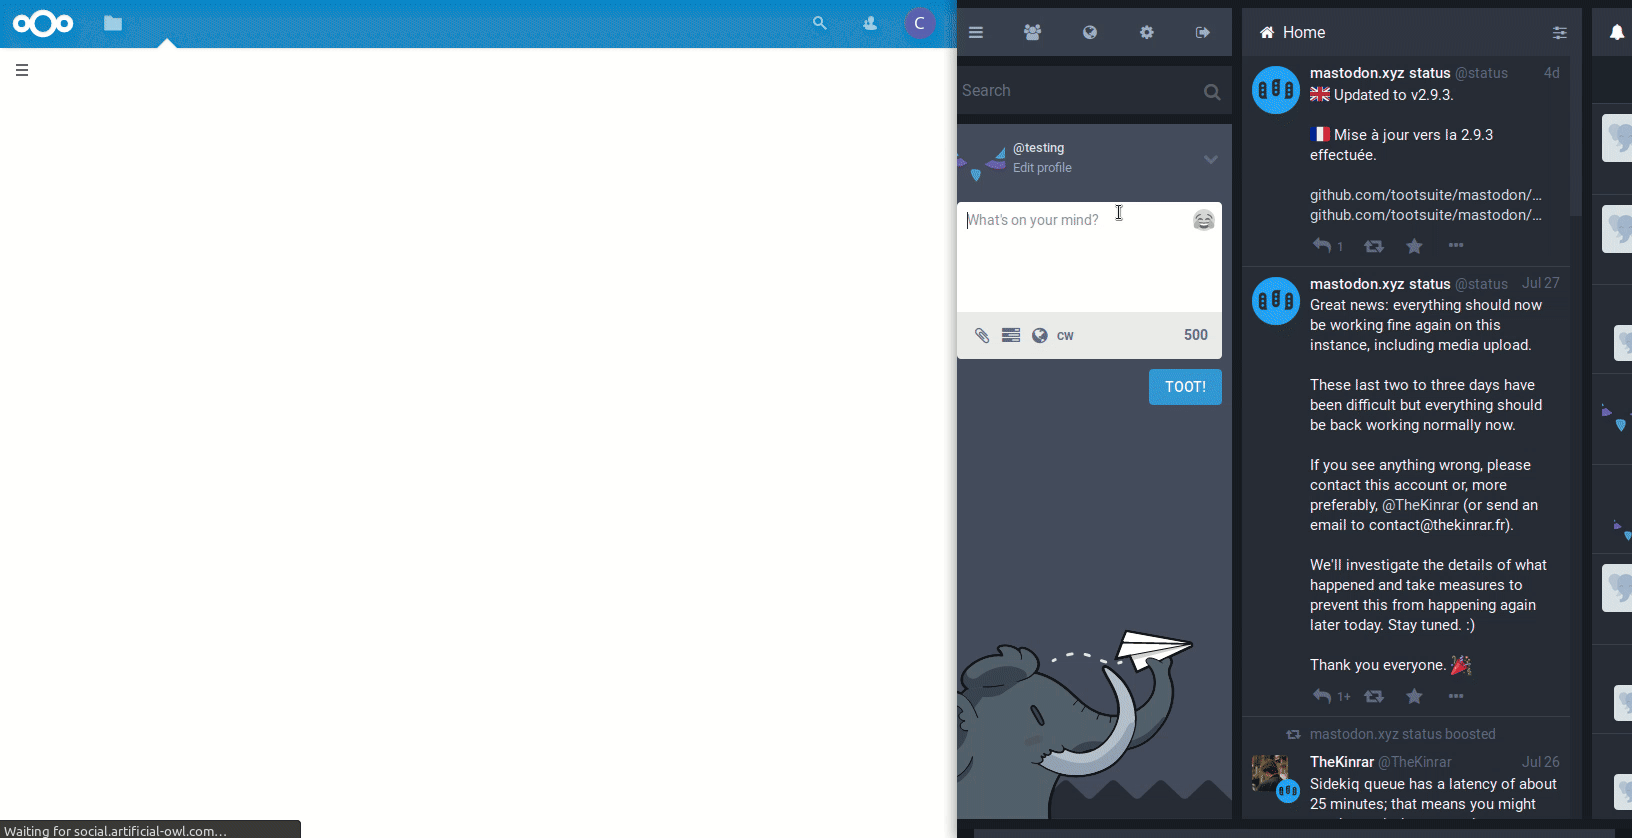This screenshot has height=838, width=1632.
Task: Open the Home column header tab
Action: pyautogui.click(x=1304, y=32)
